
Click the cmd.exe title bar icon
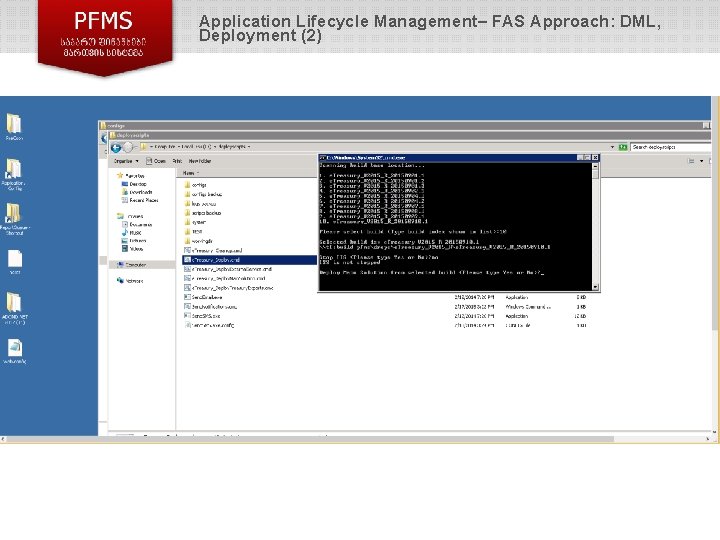(x=323, y=158)
